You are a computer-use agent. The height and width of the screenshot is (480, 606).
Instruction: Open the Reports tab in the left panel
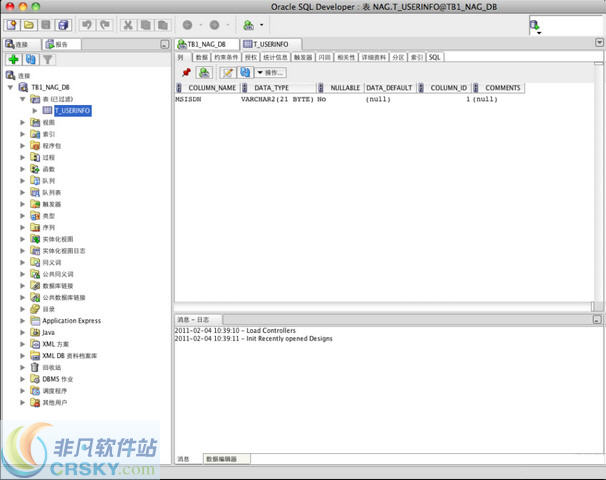pyautogui.click(x=61, y=44)
